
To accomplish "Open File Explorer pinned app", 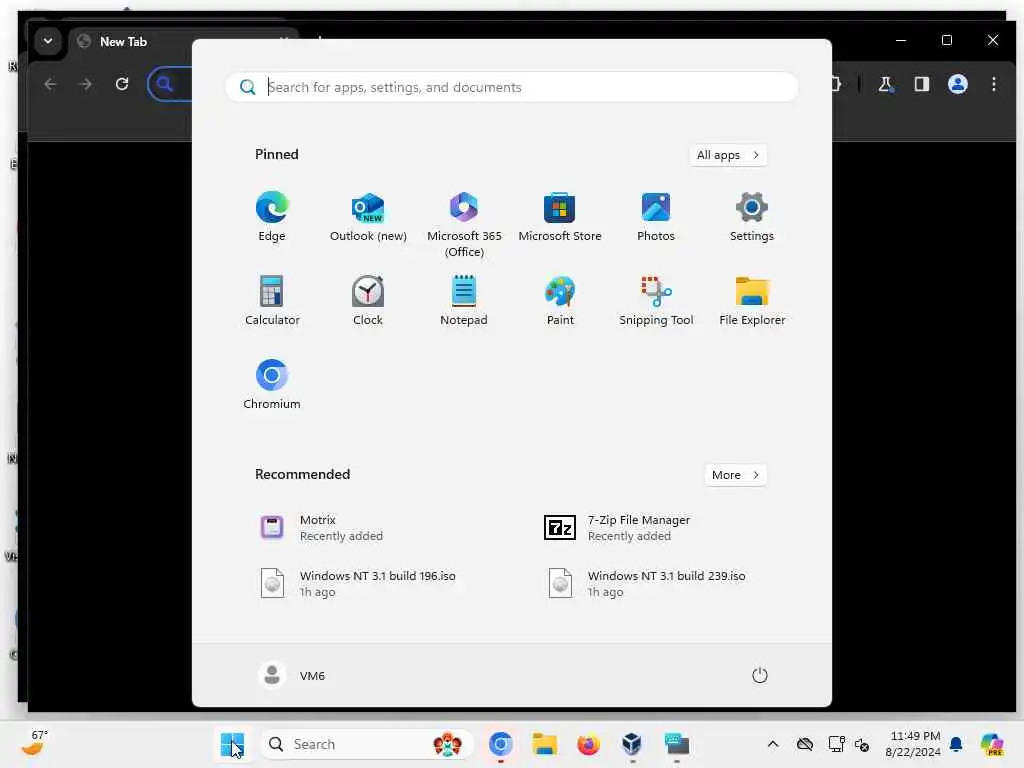I will point(752,301).
